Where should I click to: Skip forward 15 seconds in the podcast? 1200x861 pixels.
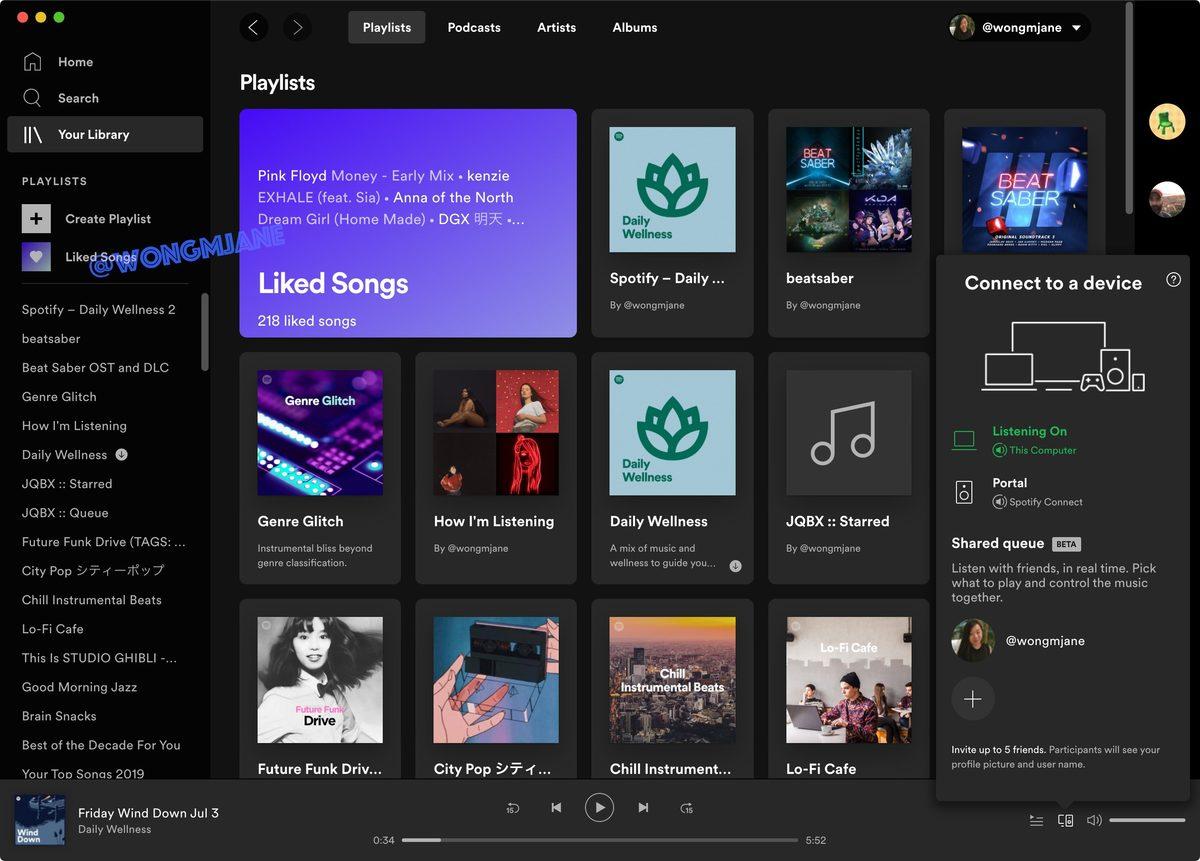tap(687, 807)
